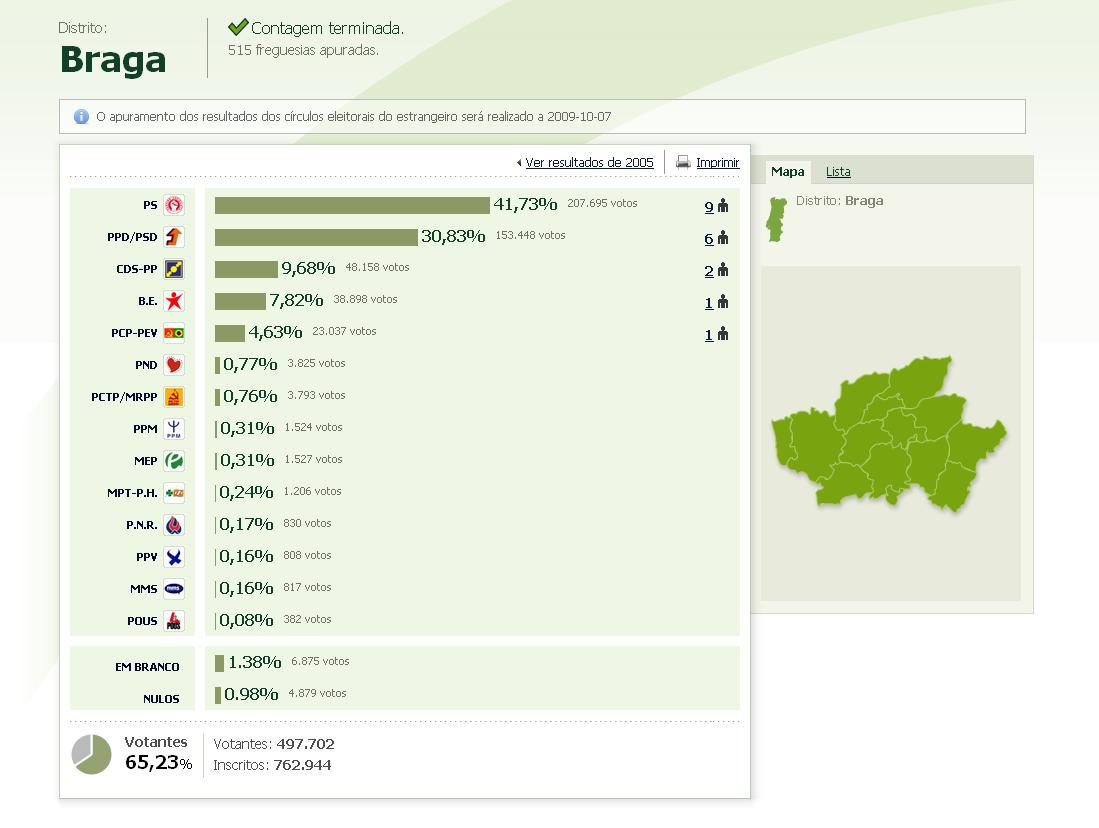Click the MPT-P.H. party name label

tap(132, 493)
